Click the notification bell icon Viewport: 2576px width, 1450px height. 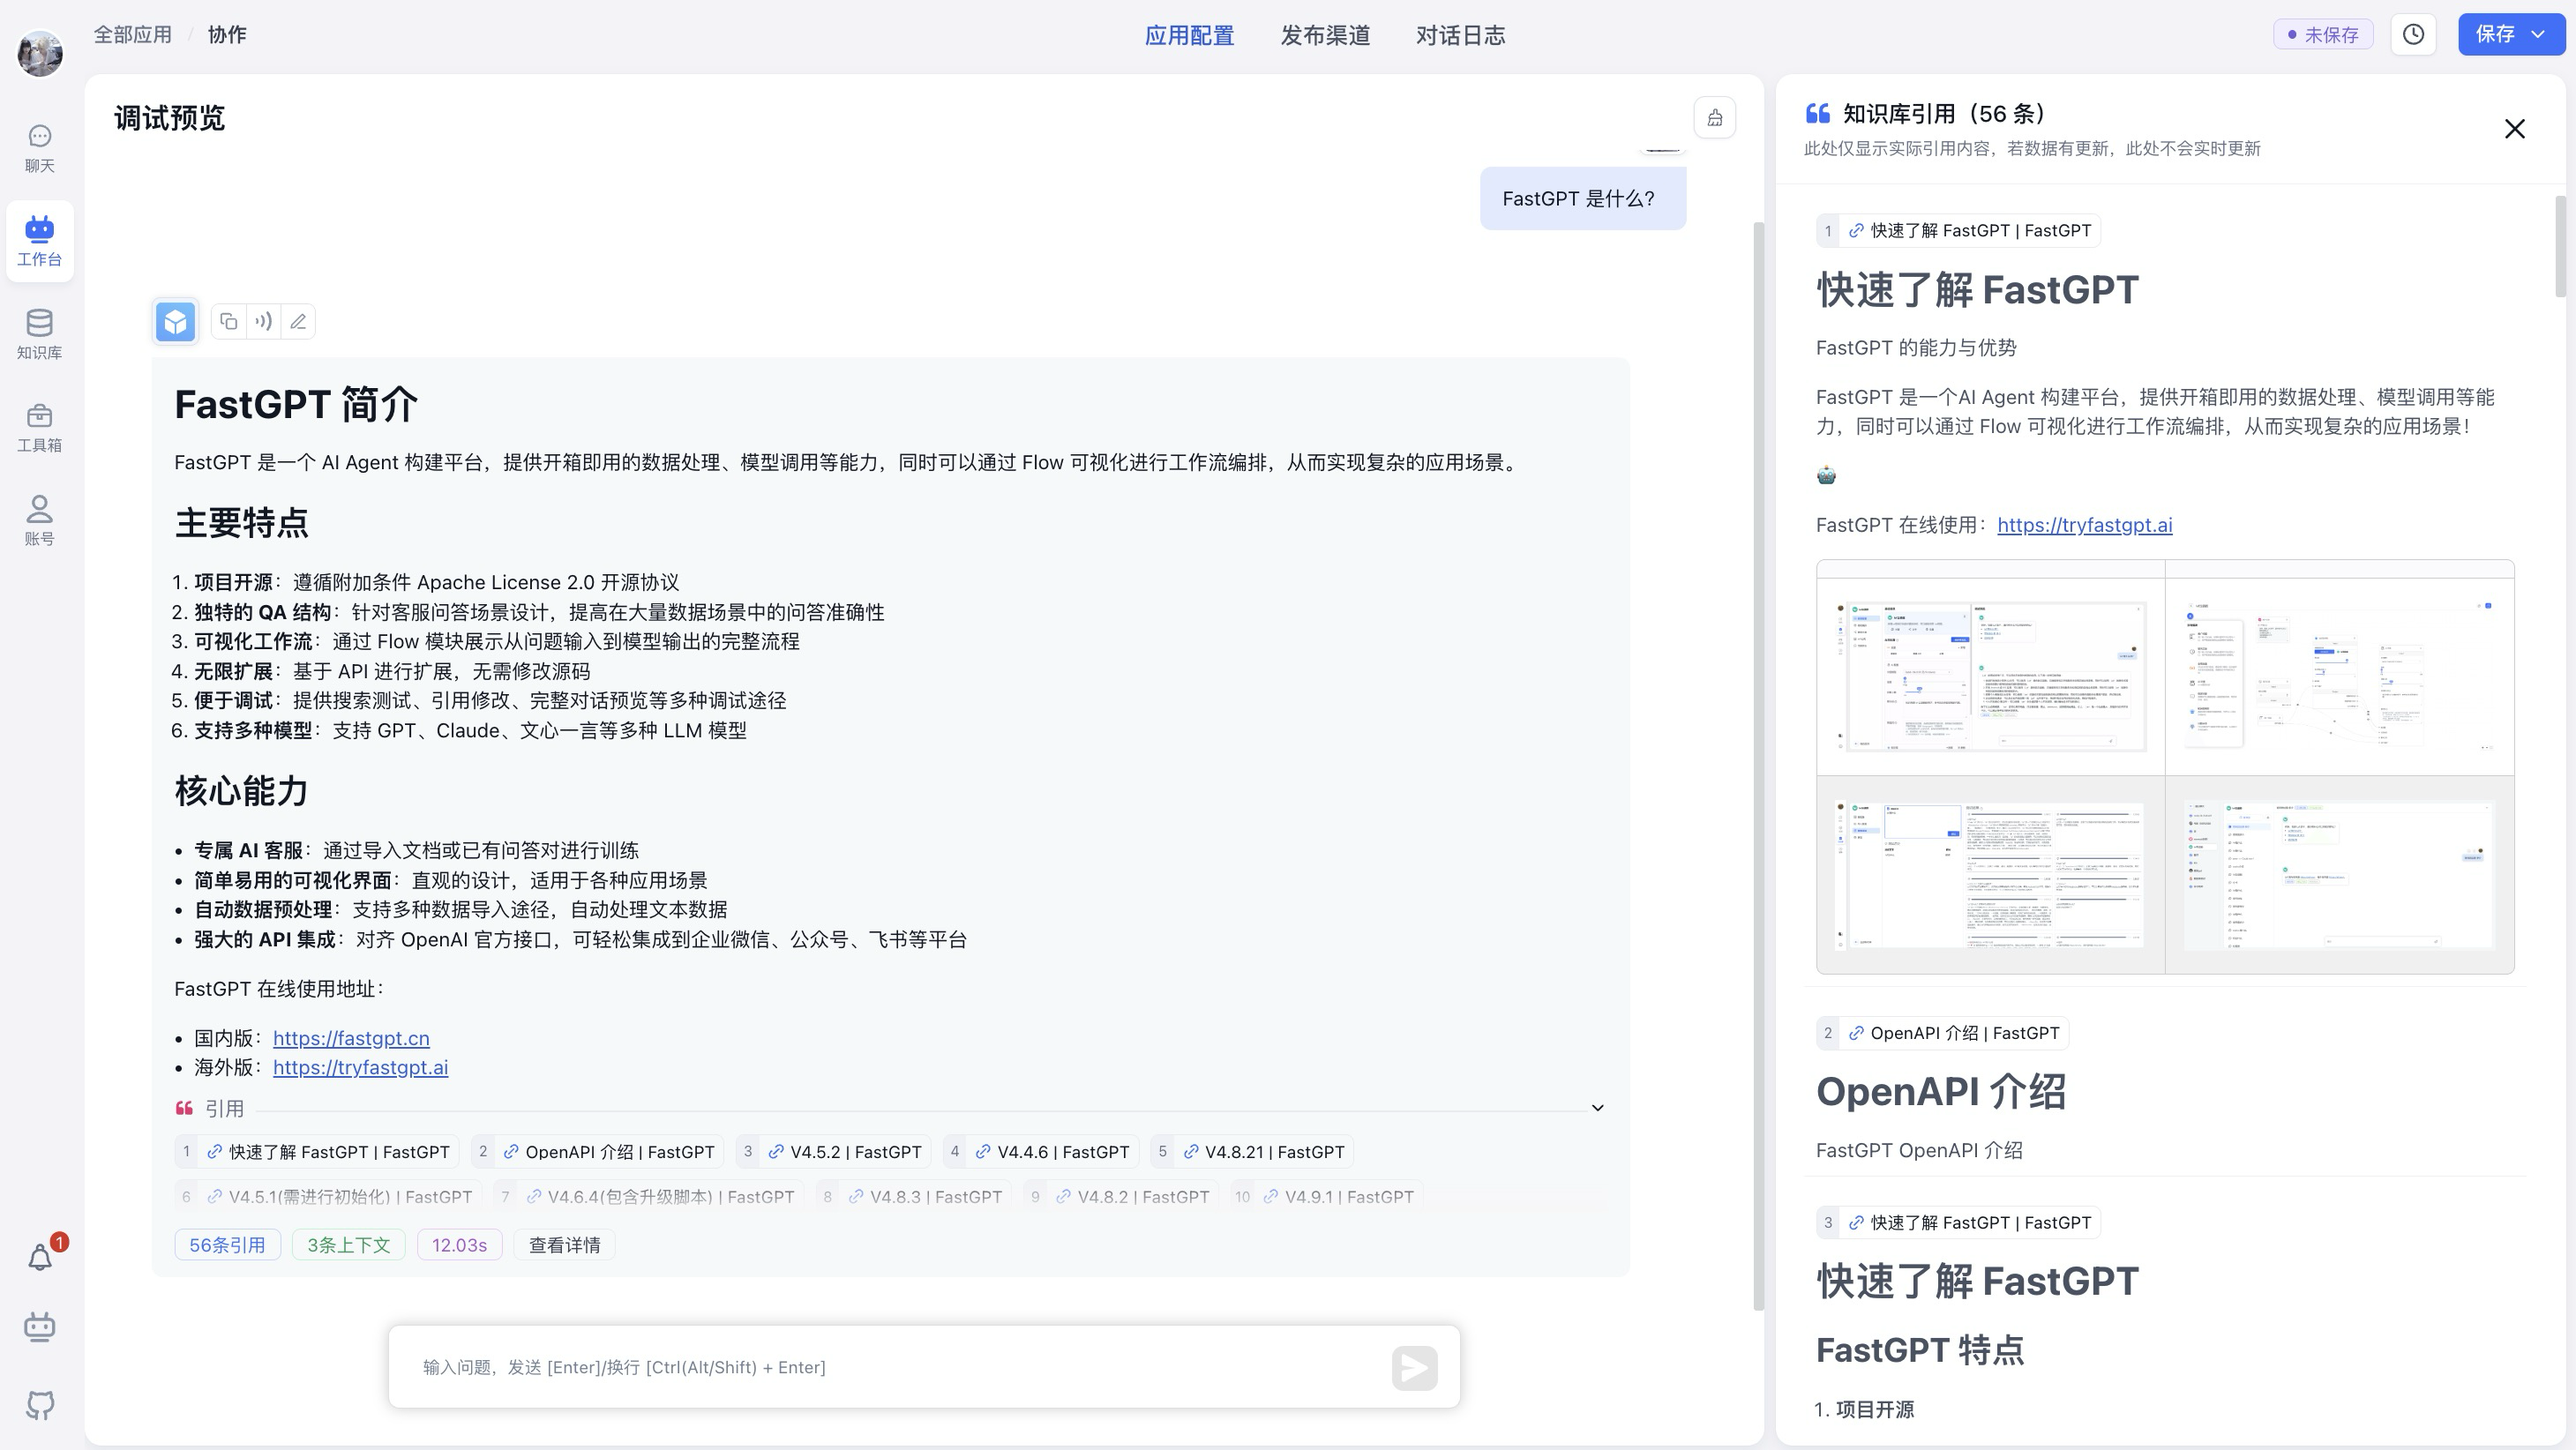[x=40, y=1258]
